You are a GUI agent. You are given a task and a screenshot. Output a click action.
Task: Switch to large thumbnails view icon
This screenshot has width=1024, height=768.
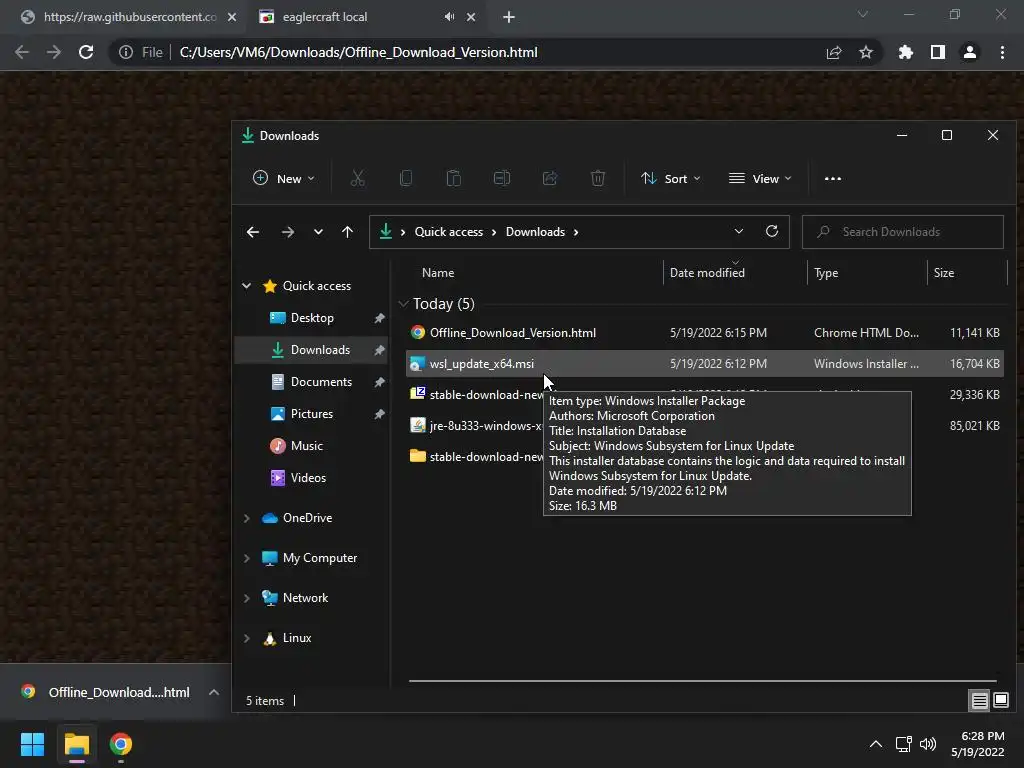1001,701
